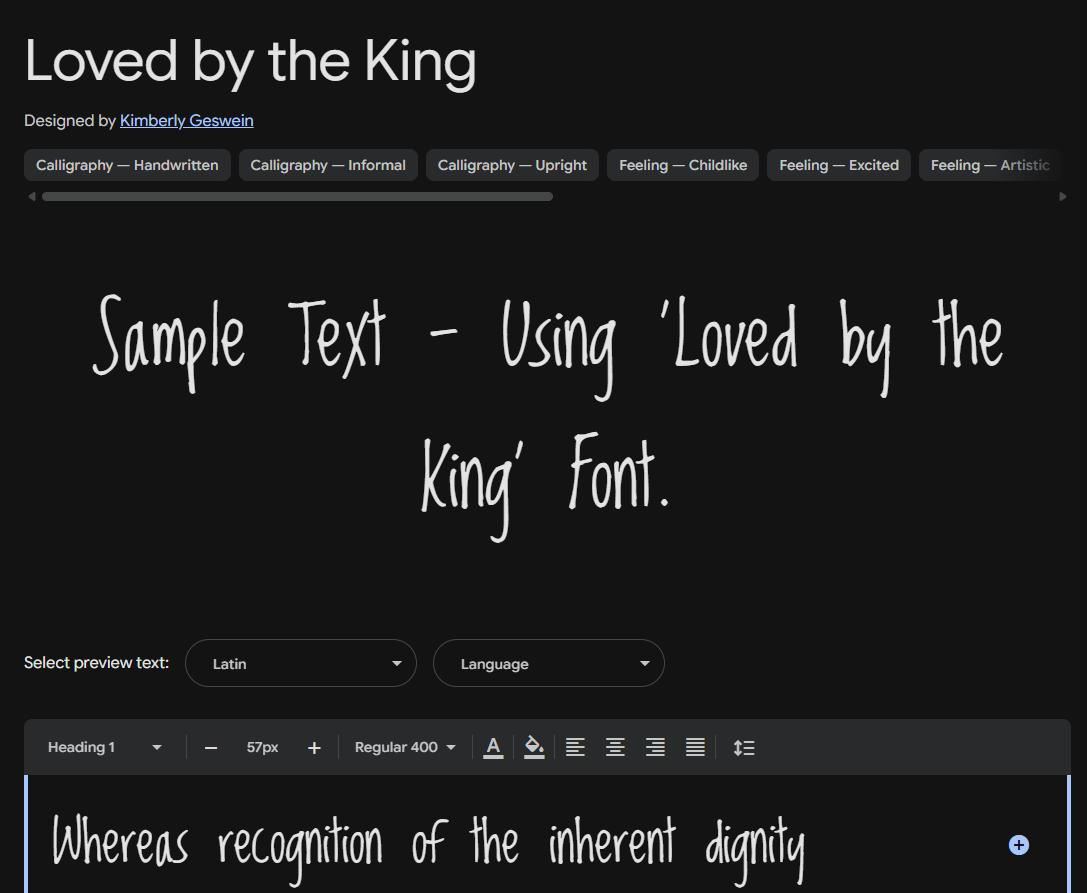Open the background fill color icon
The height and width of the screenshot is (893, 1087).
[x=534, y=747]
